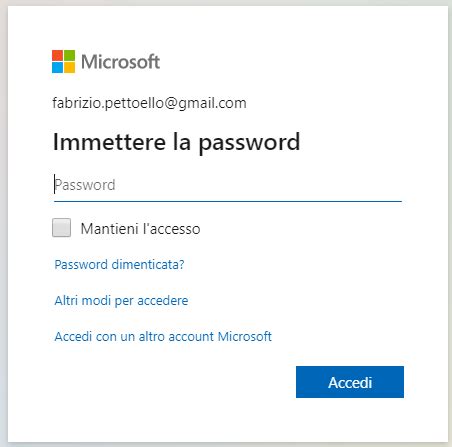Click the gray margin outside the sign-in card

pos(4,223)
